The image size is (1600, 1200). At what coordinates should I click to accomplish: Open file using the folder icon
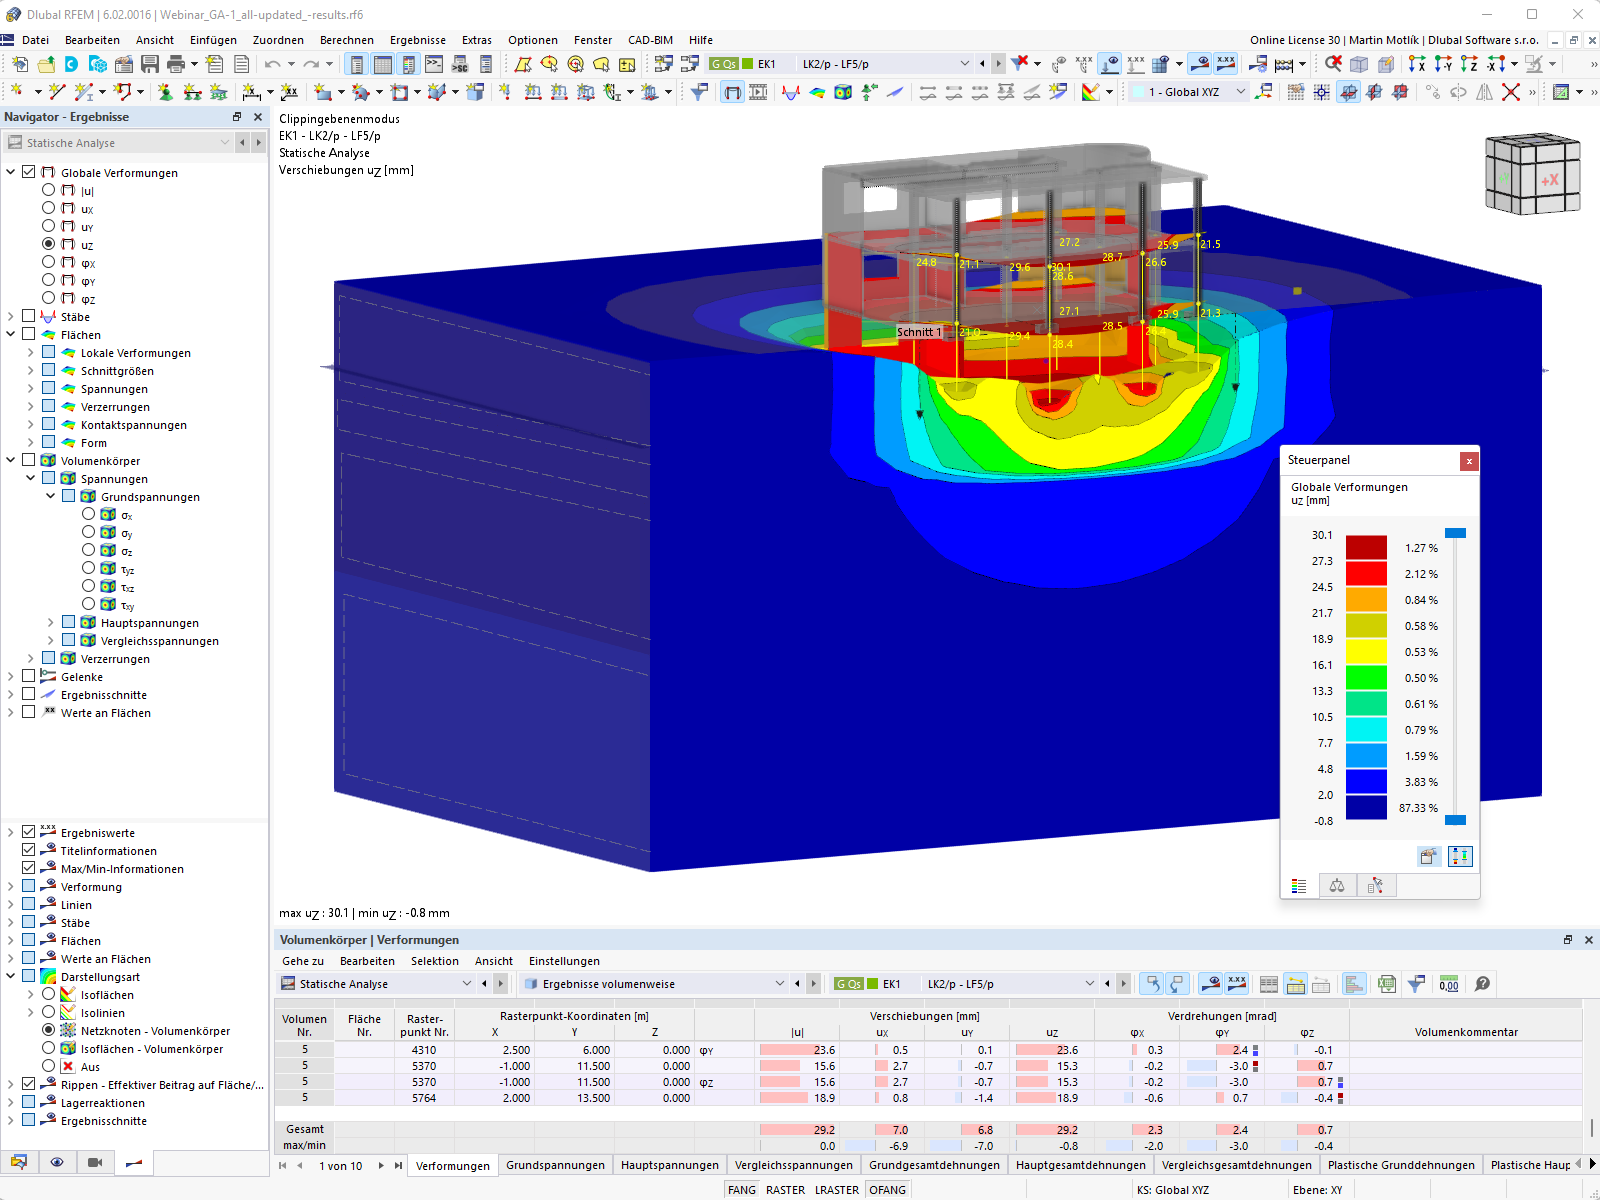pos(46,64)
